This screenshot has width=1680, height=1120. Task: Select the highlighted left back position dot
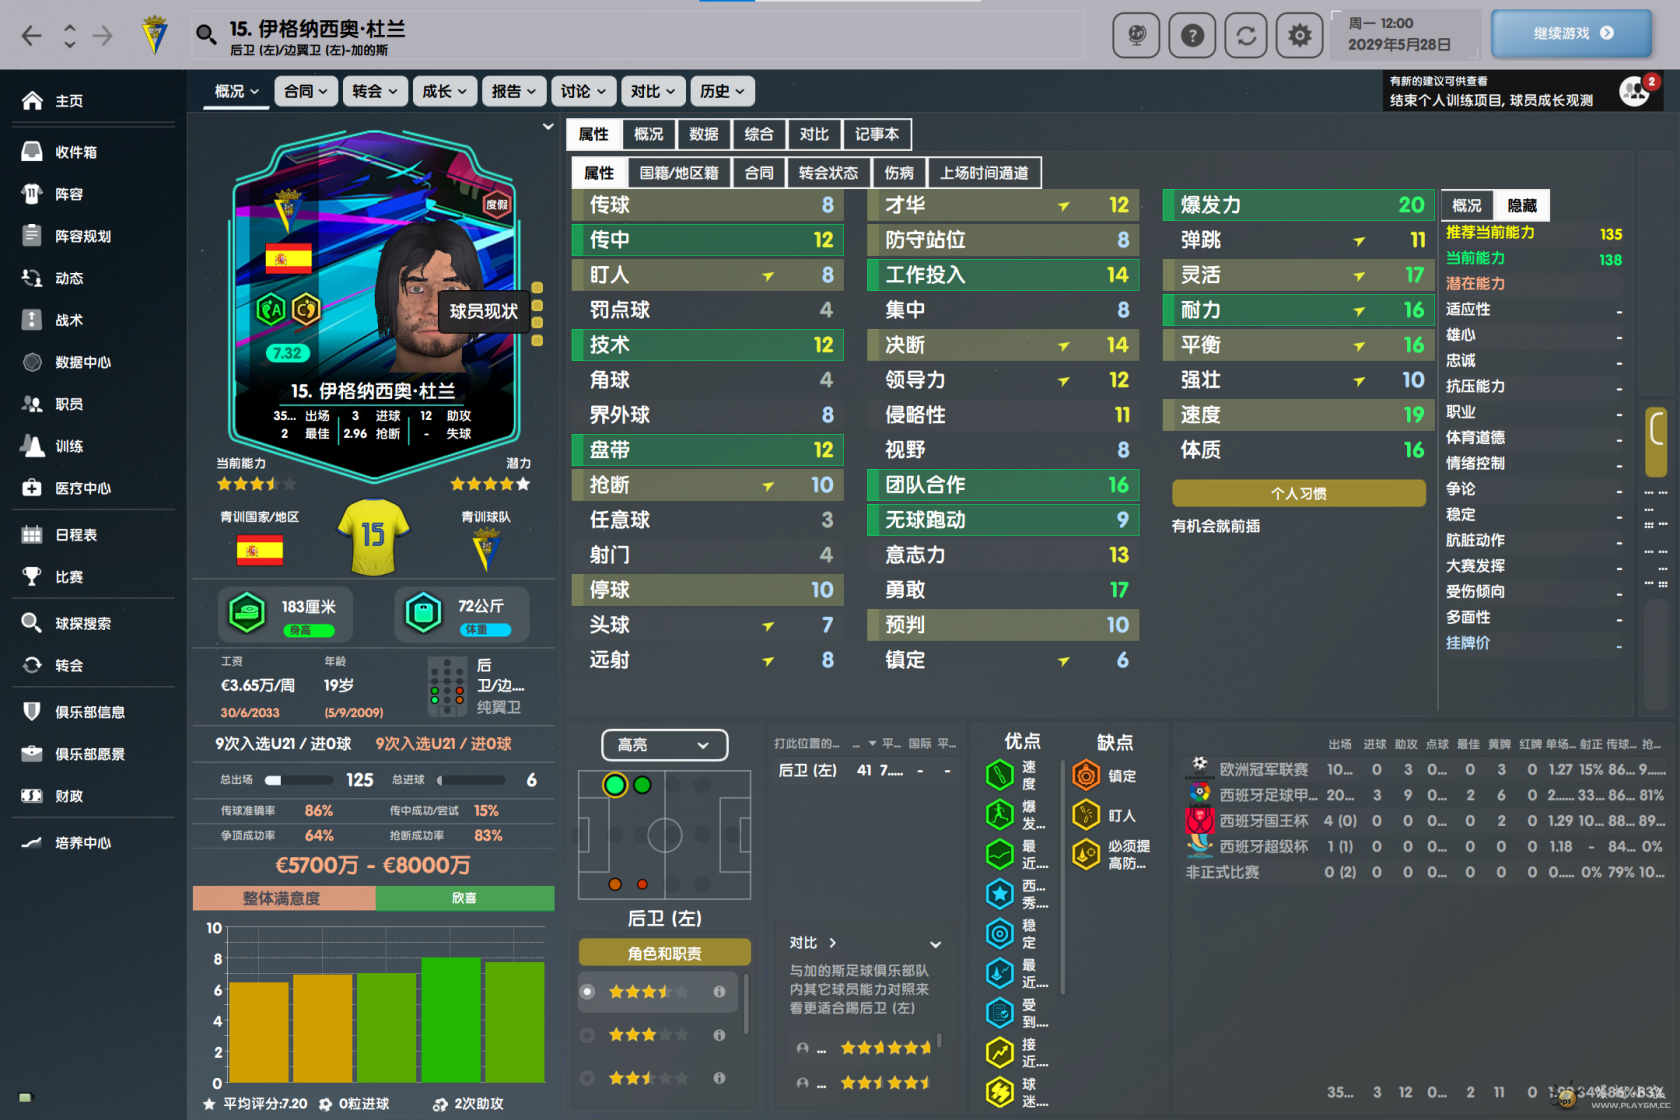tap(615, 785)
